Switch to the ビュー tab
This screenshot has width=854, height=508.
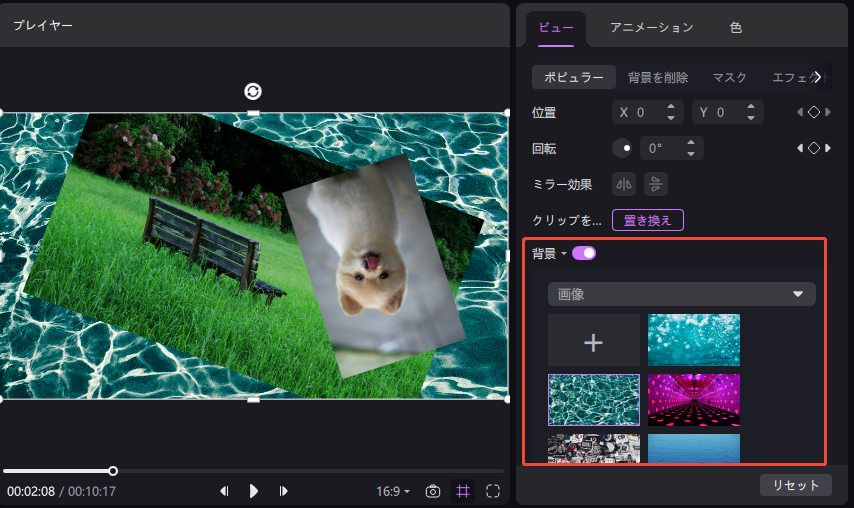click(556, 27)
